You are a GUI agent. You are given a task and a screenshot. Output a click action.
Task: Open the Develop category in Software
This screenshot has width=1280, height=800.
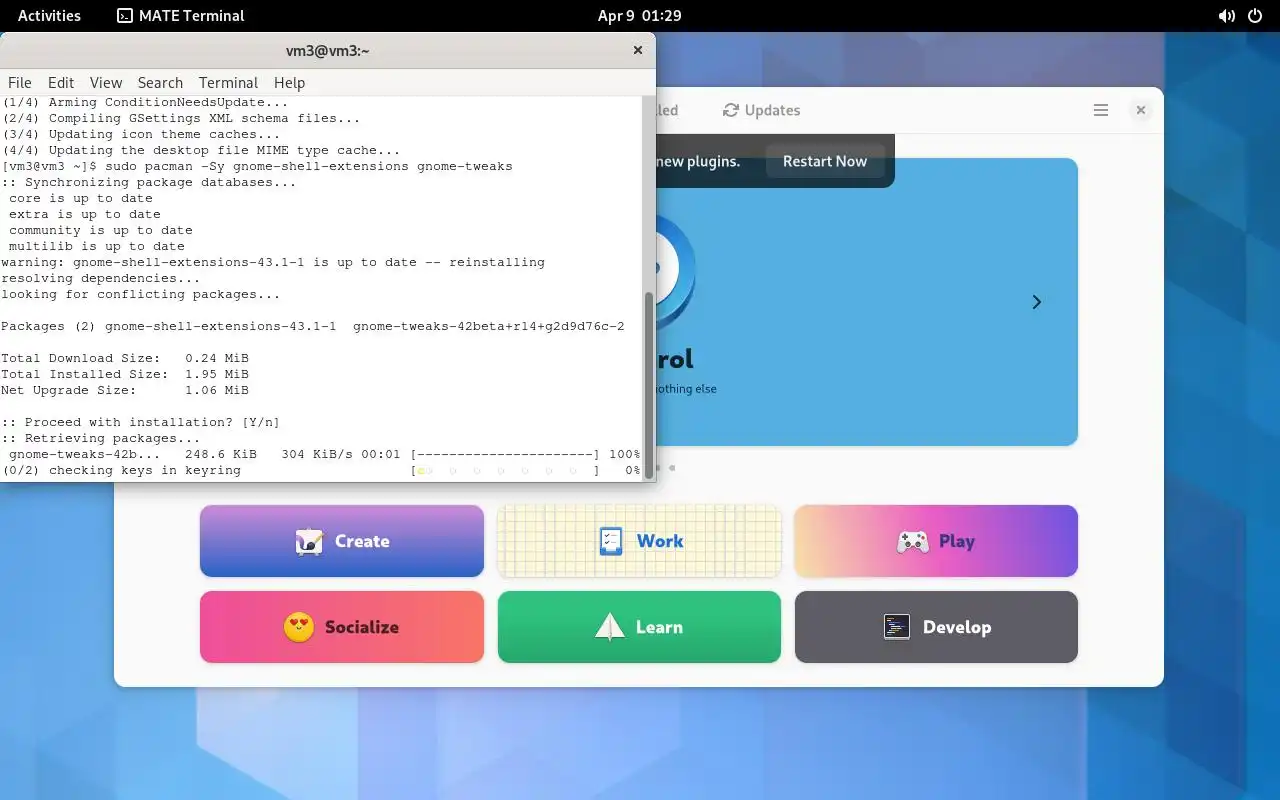point(936,627)
